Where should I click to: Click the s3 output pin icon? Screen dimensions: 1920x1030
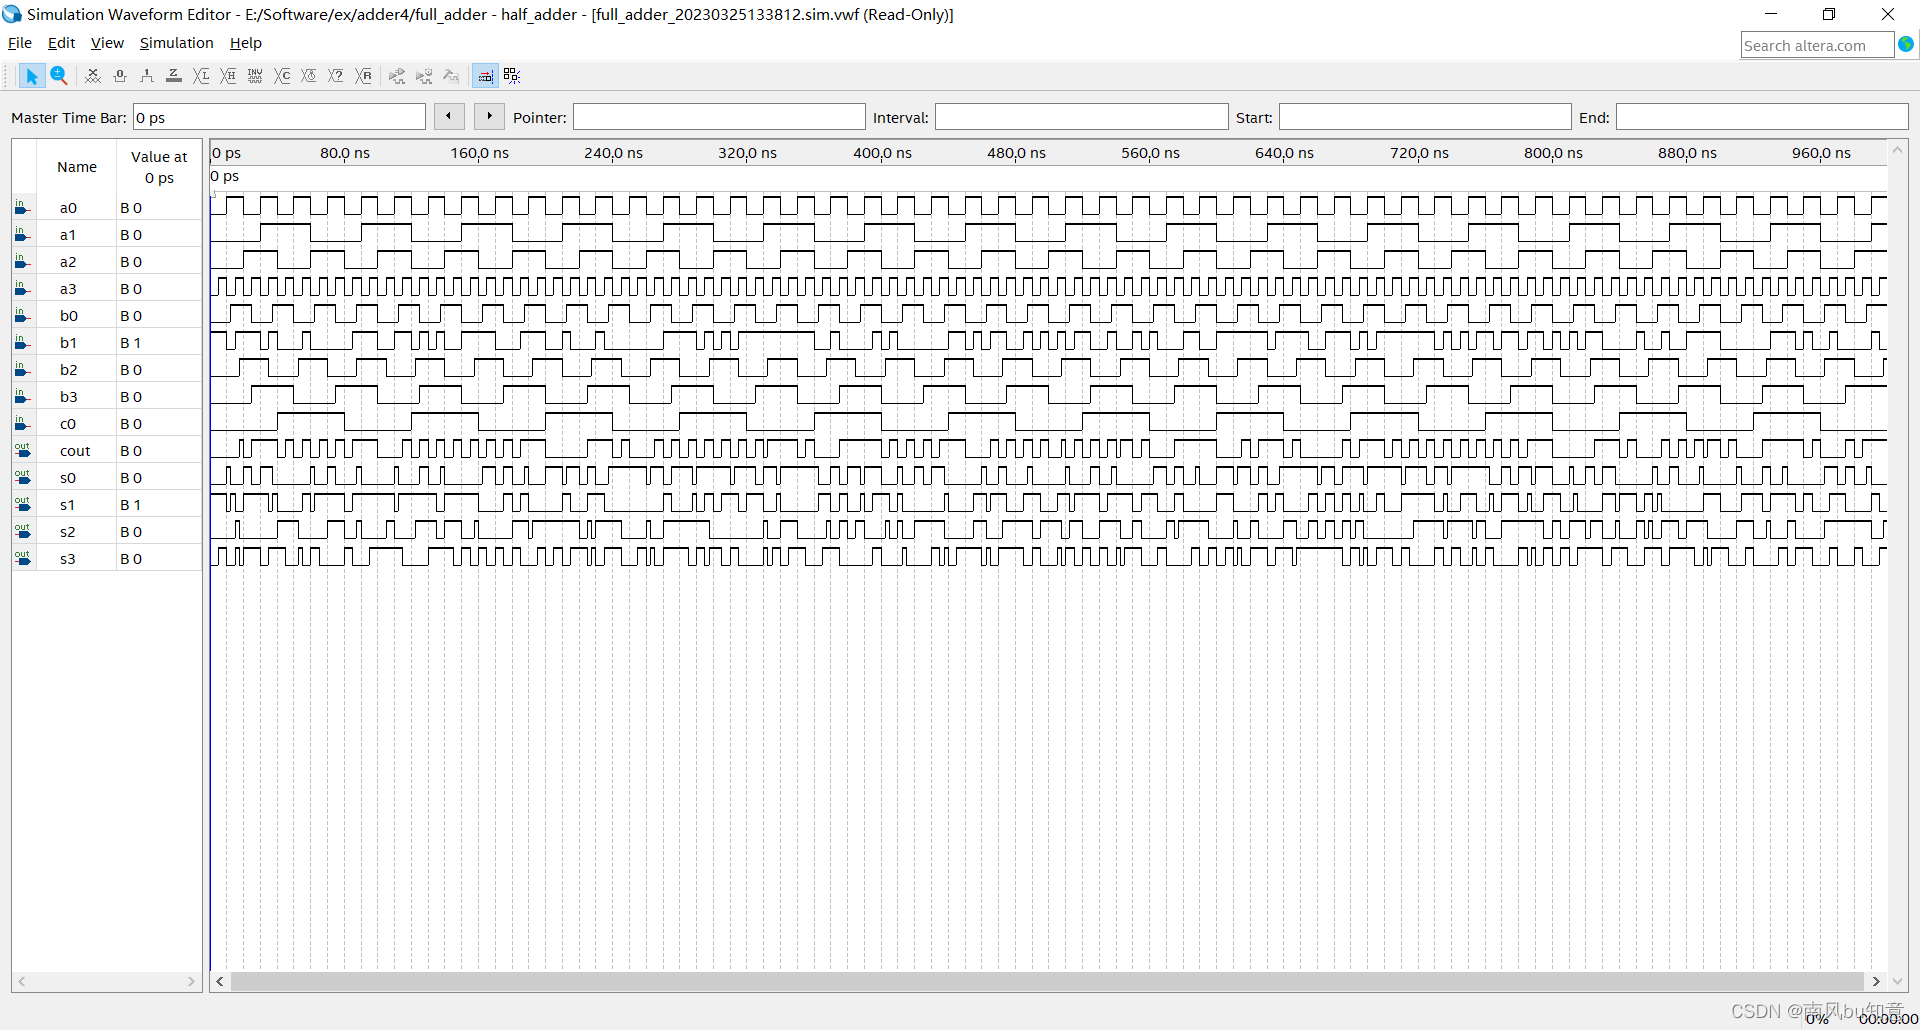coord(22,558)
